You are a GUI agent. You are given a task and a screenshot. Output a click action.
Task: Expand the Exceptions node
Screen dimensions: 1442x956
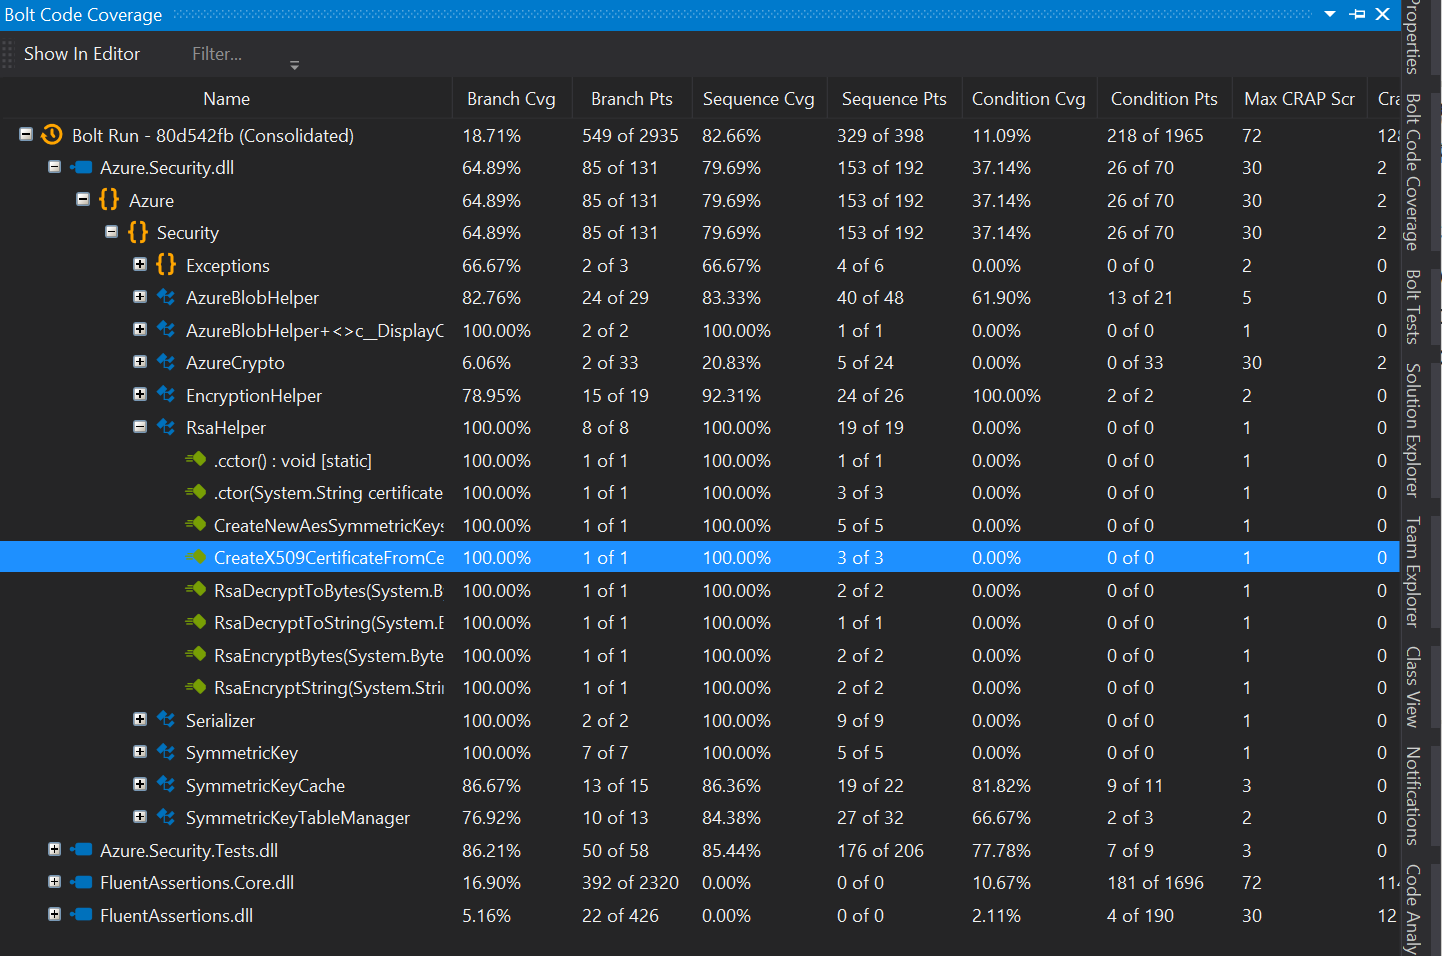click(140, 264)
